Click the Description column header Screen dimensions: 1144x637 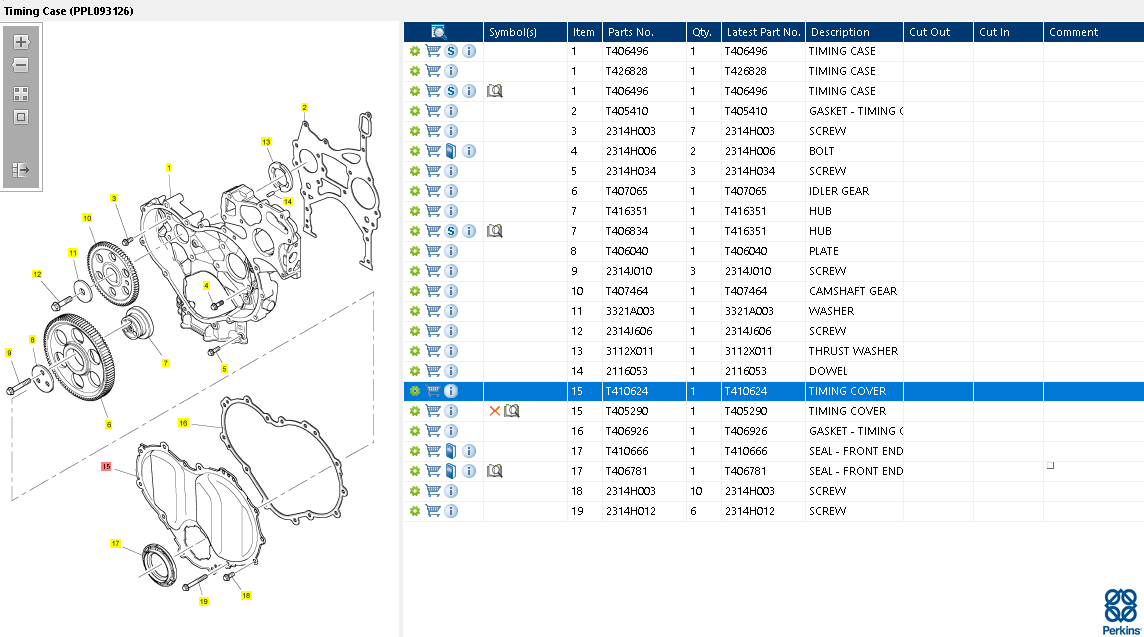pyautogui.click(x=854, y=32)
